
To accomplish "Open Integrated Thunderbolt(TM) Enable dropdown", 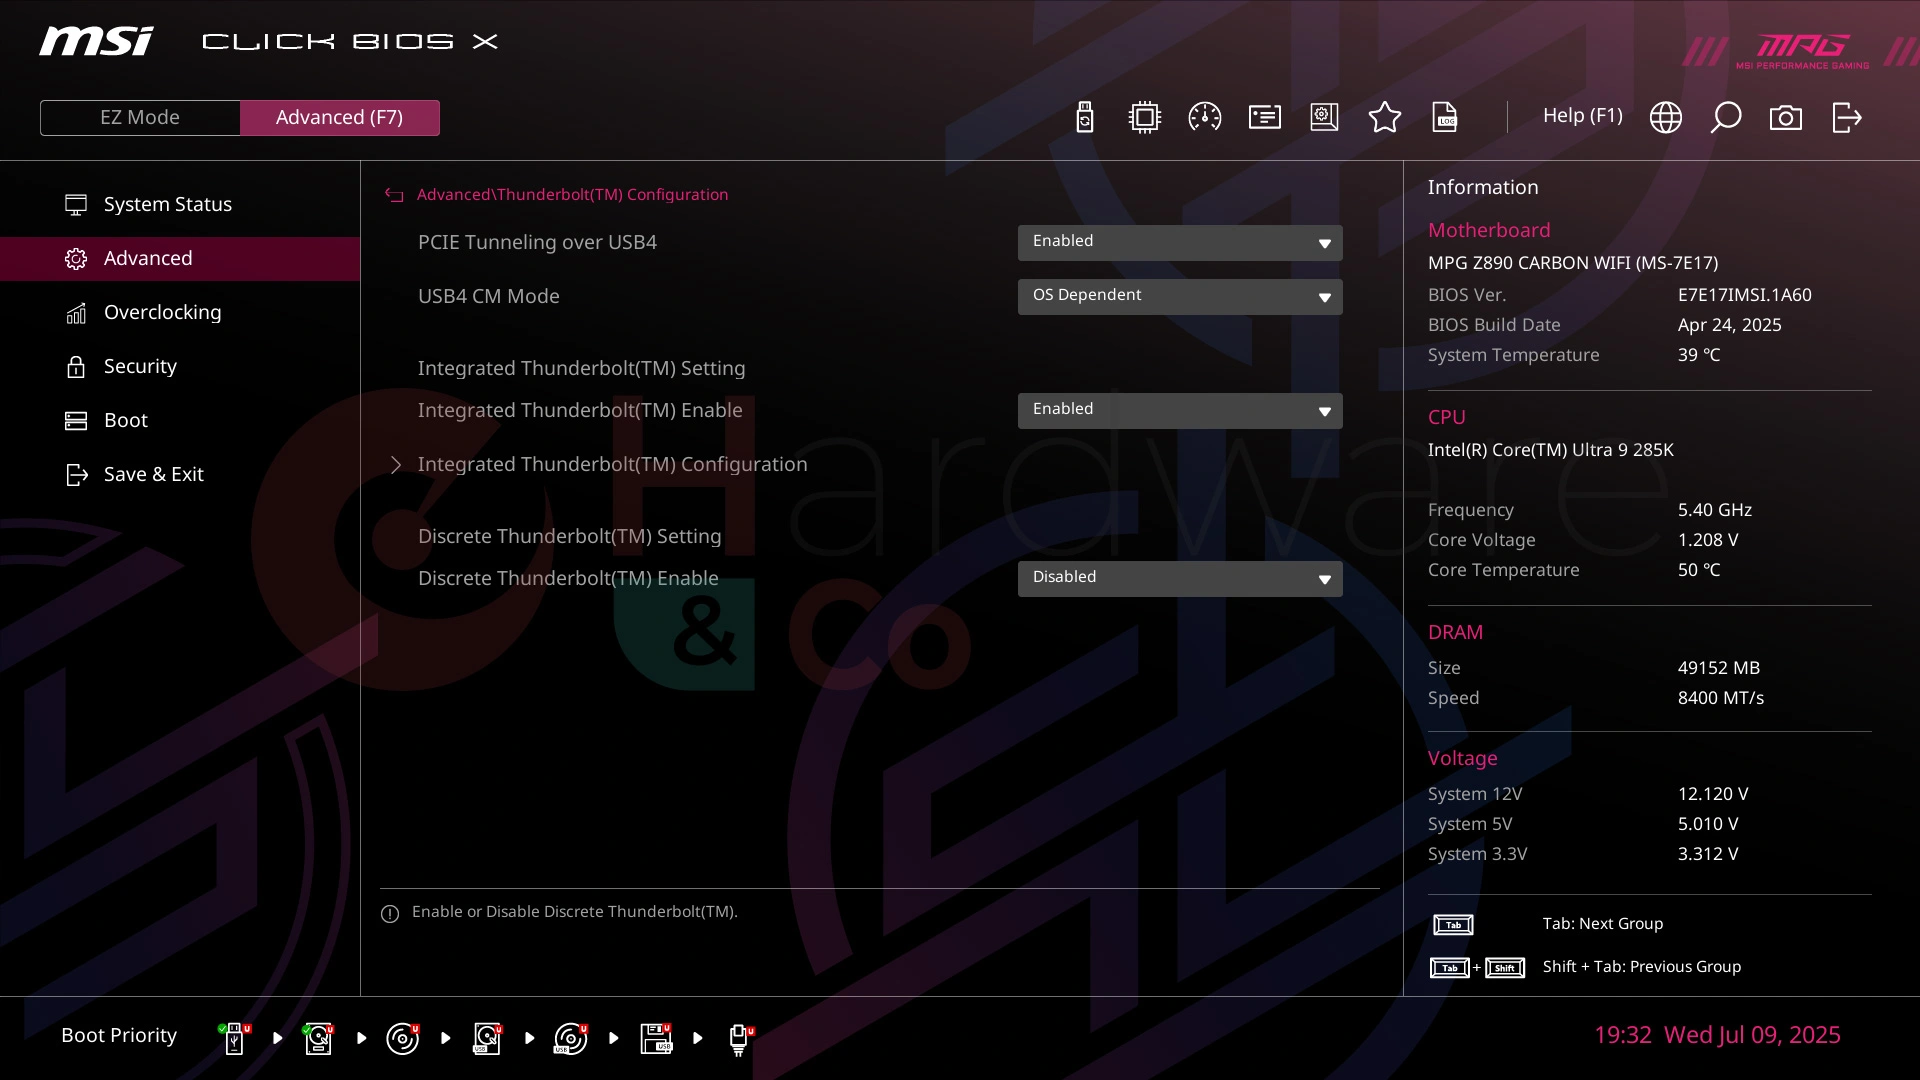I will 1180,410.
